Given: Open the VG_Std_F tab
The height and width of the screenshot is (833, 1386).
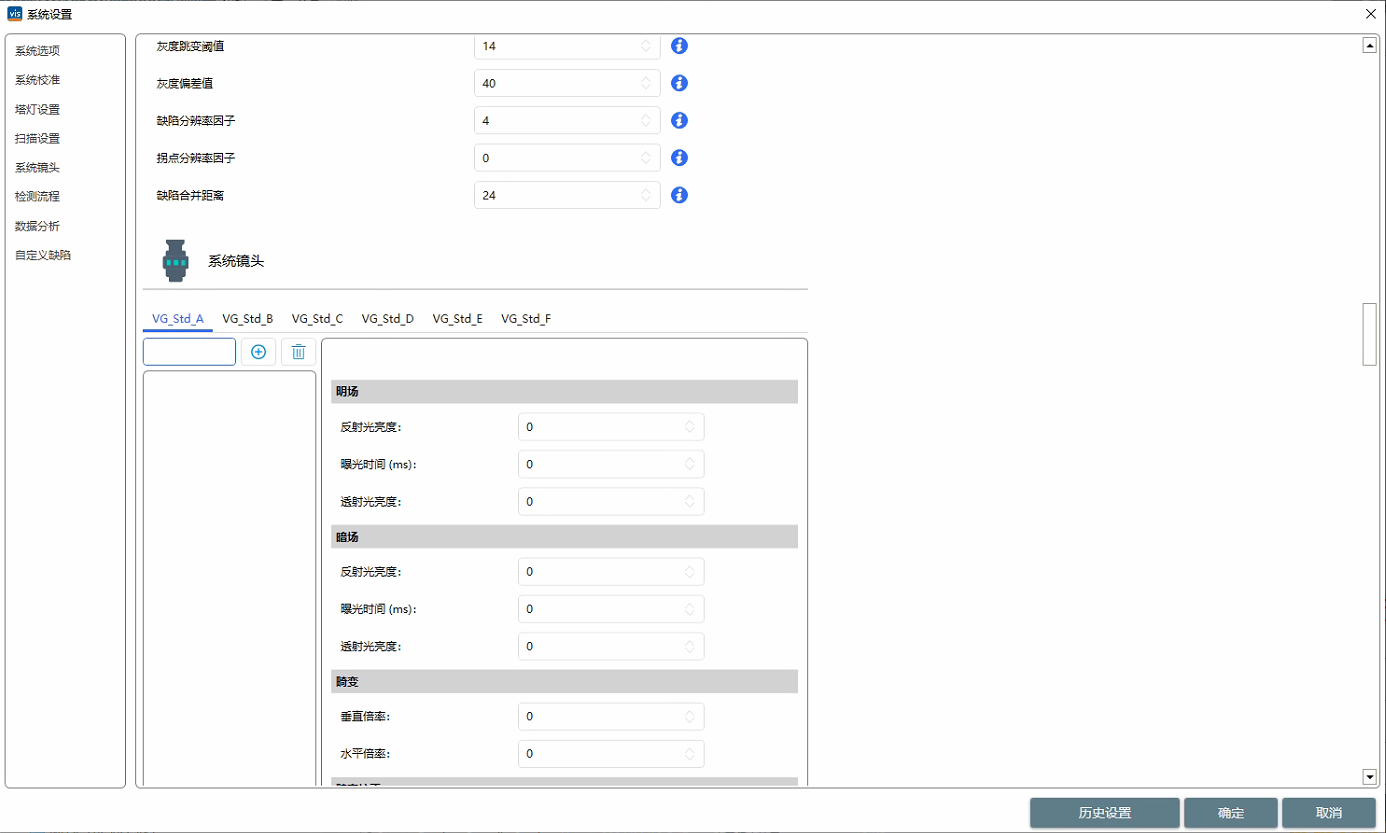Looking at the screenshot, I should click(526, 319).
